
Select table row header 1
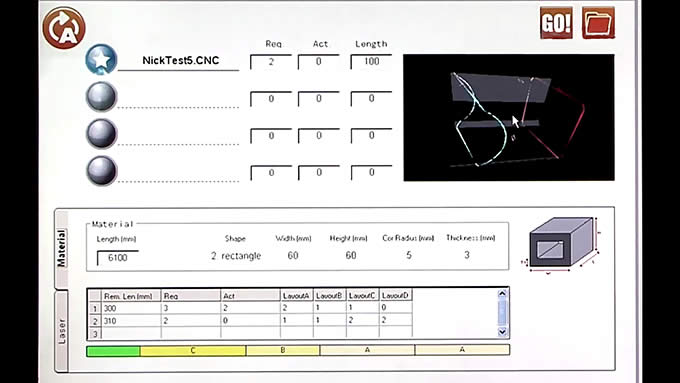pyautogui.click(x=95, y=308)
